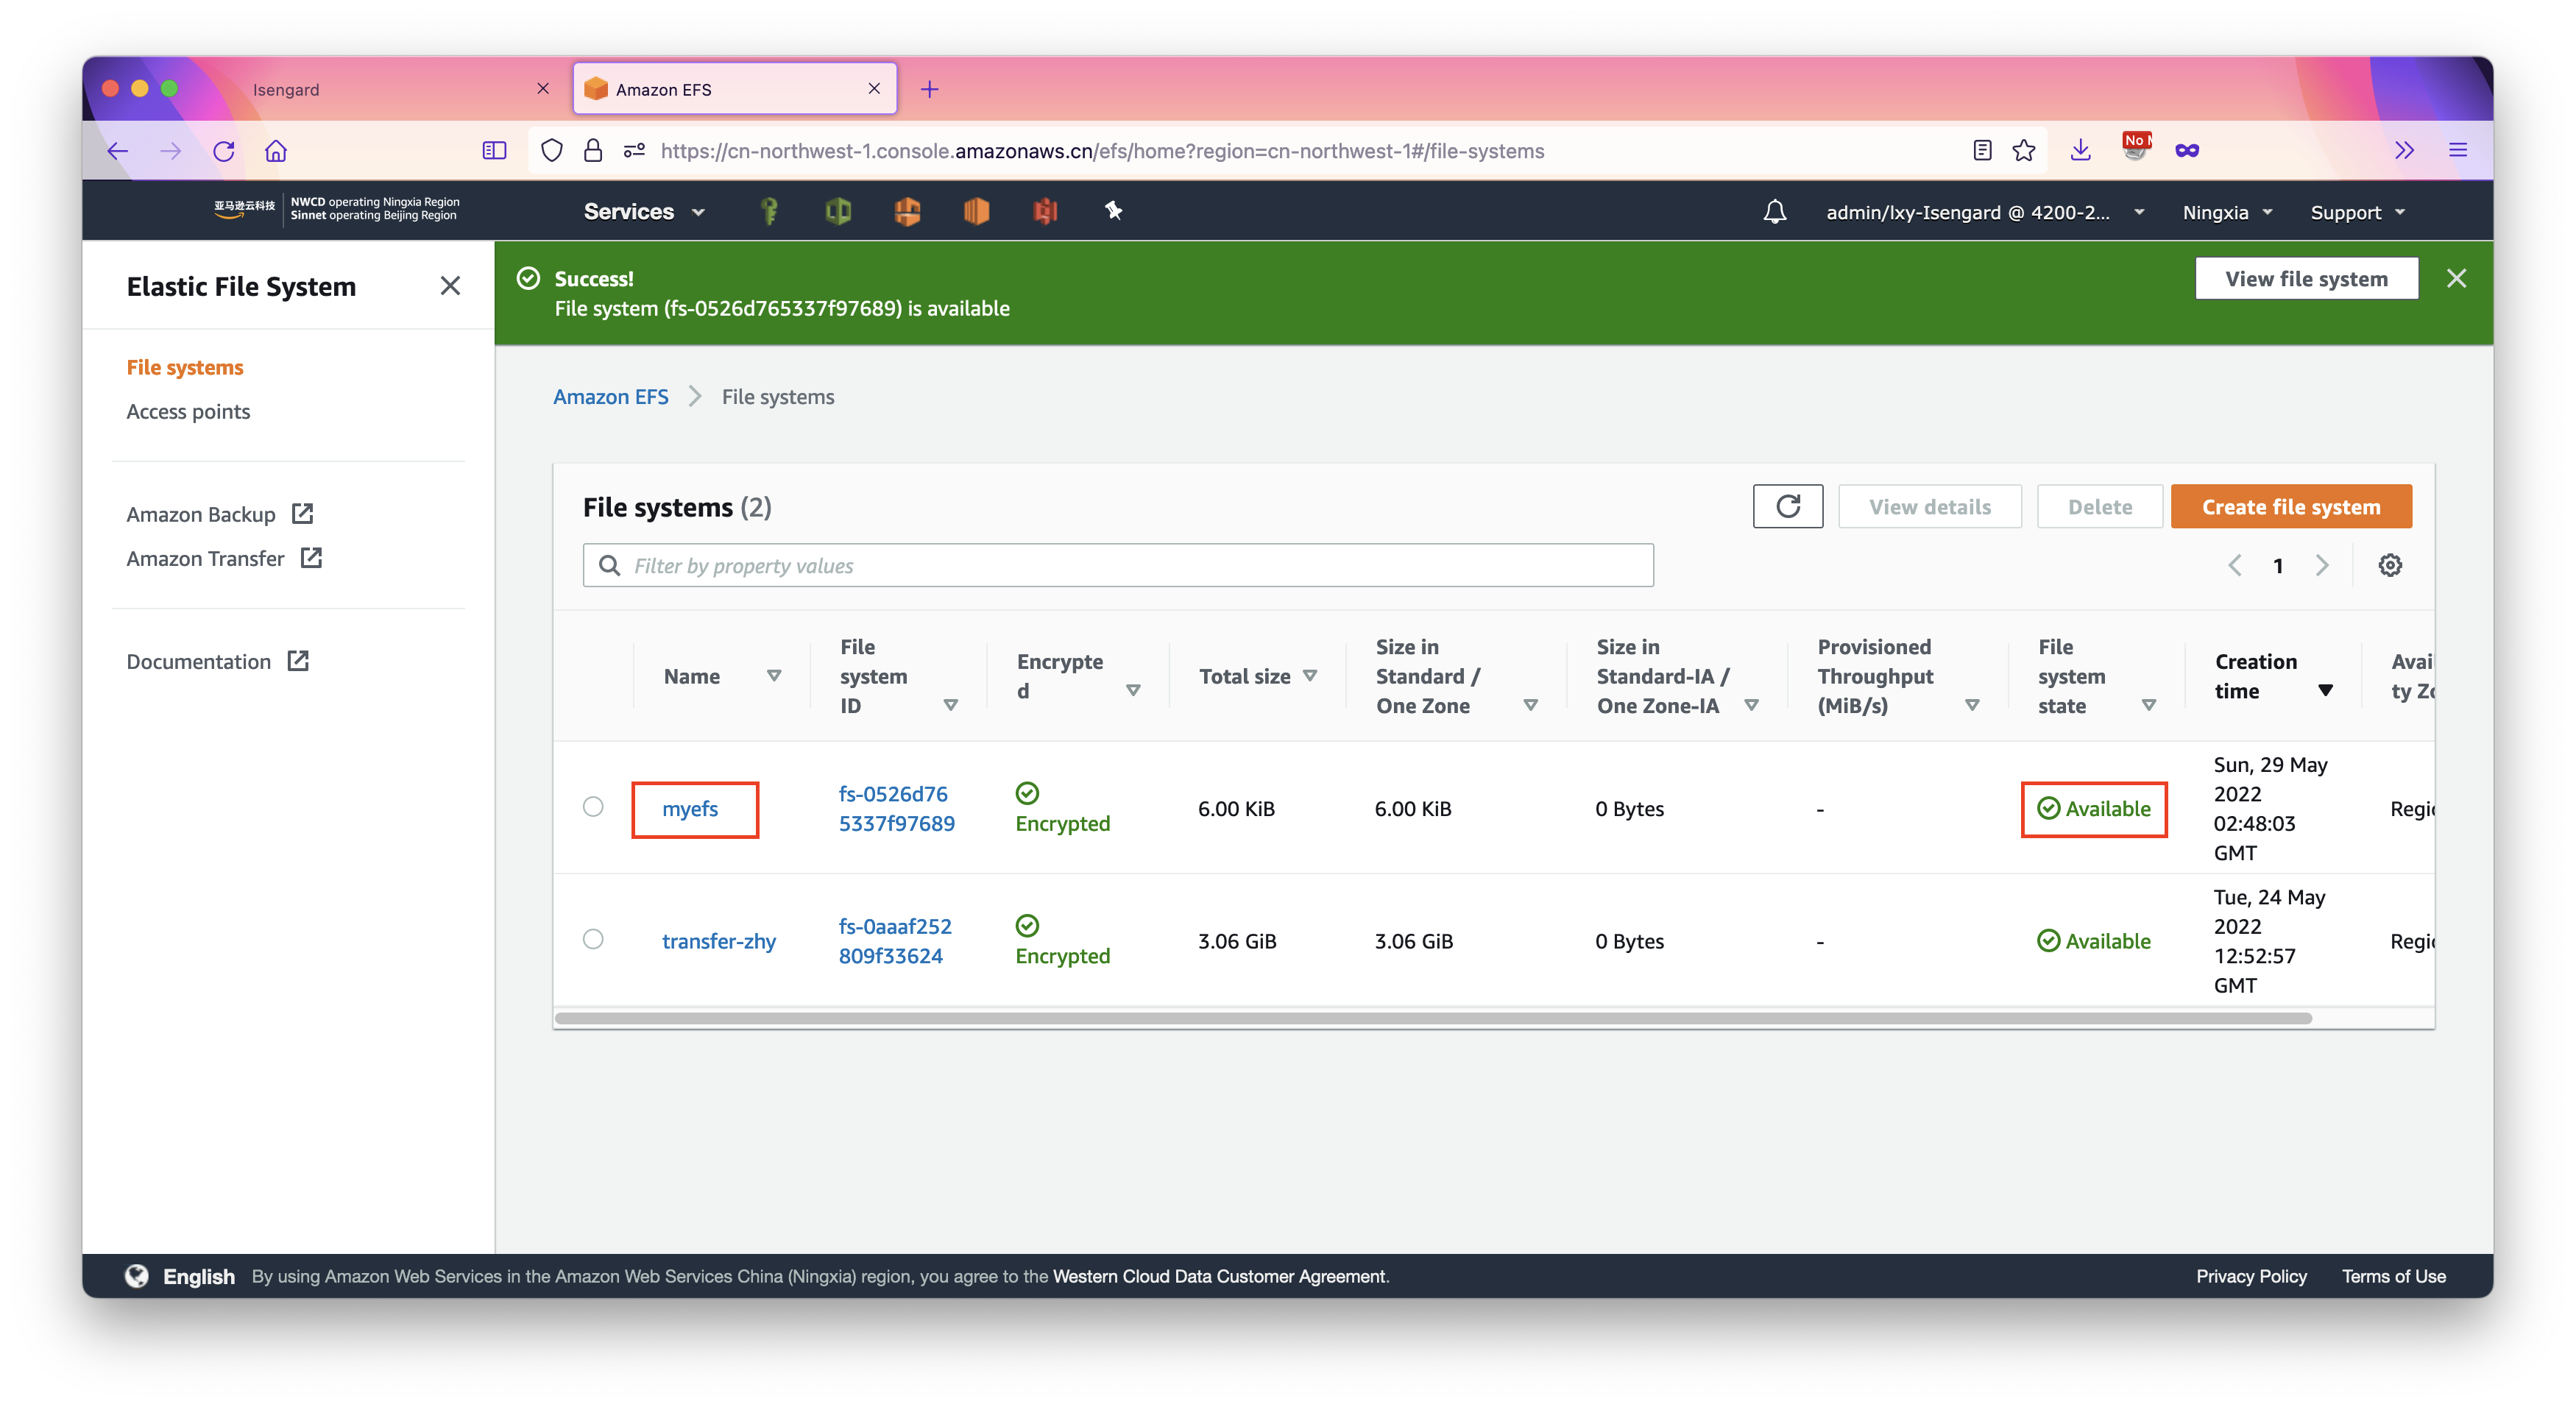Sort by the Total size column arrow

[x=1310, y=677]
